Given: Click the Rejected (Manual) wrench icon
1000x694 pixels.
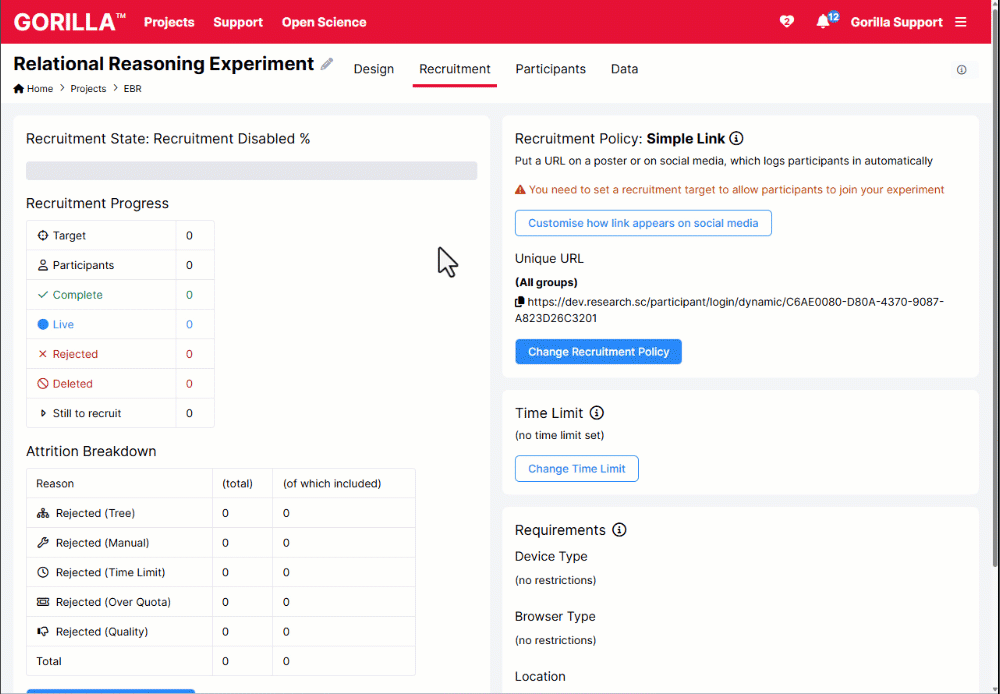Looking at the screenshot, I should pos(43,543).
